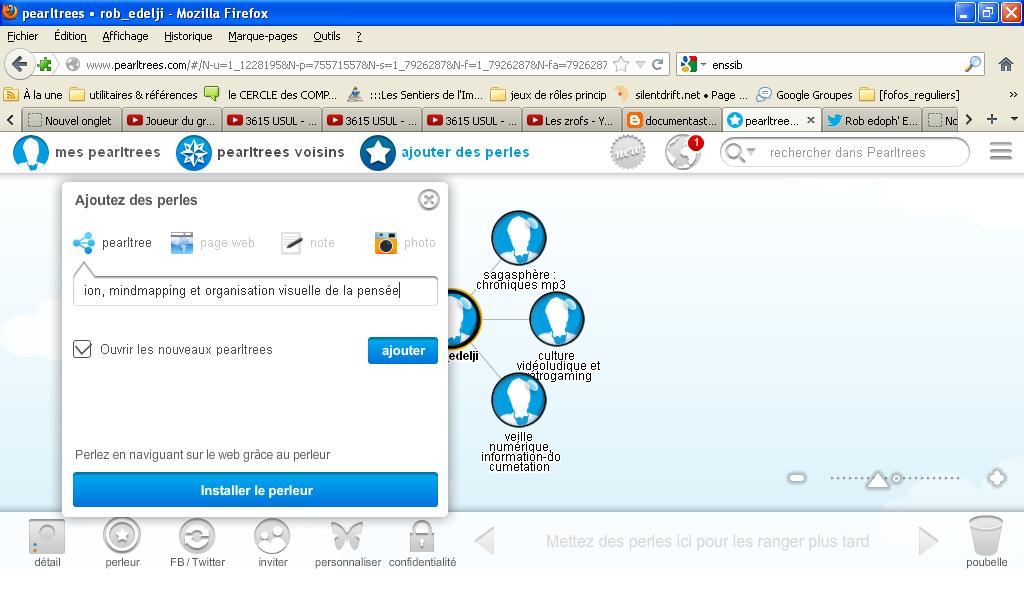Screen dimensions: 1024x600
Task: Switch to the Joueur du gr... tab
Action: click(171, 121)
